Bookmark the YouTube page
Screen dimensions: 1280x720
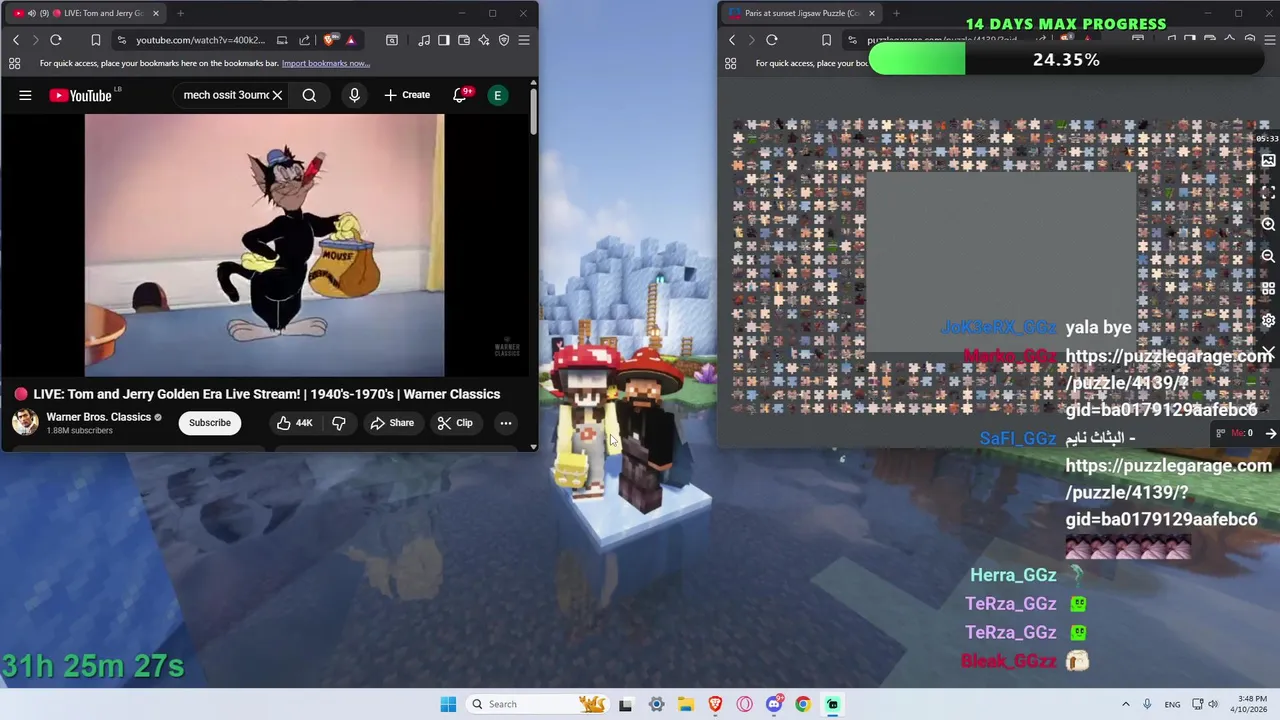tap(96, 40)
